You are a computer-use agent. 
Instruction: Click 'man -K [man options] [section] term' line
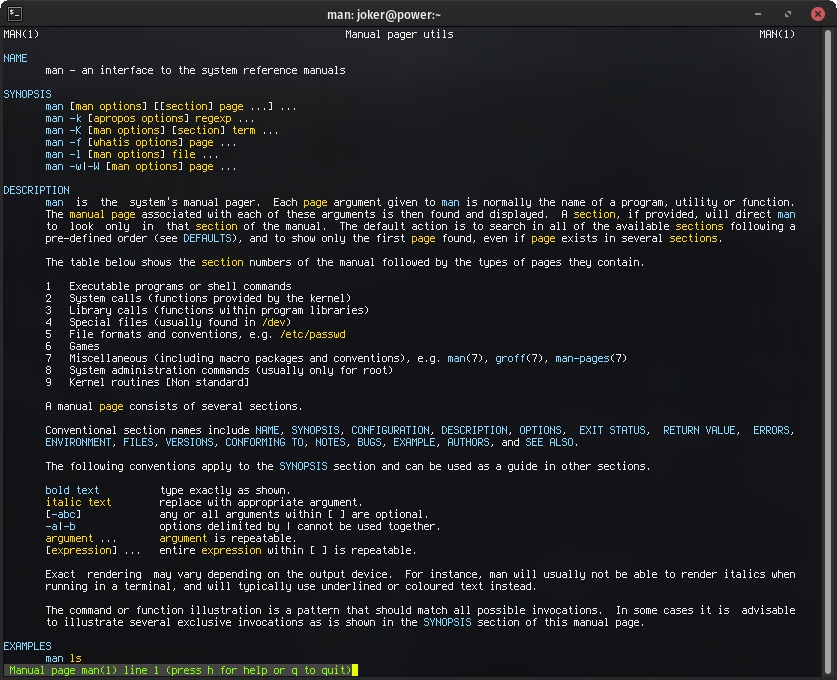(162, 131)
